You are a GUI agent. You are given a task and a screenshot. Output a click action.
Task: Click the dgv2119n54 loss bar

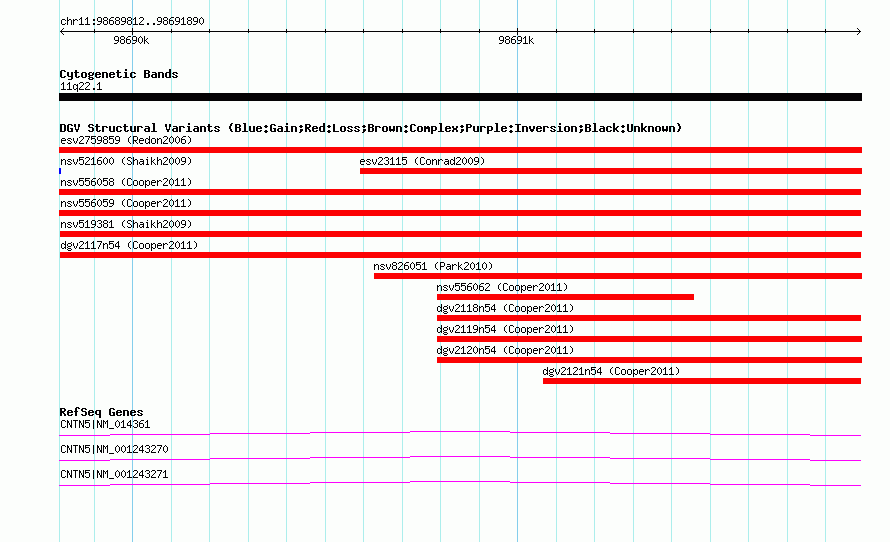[x=649, y=339]
